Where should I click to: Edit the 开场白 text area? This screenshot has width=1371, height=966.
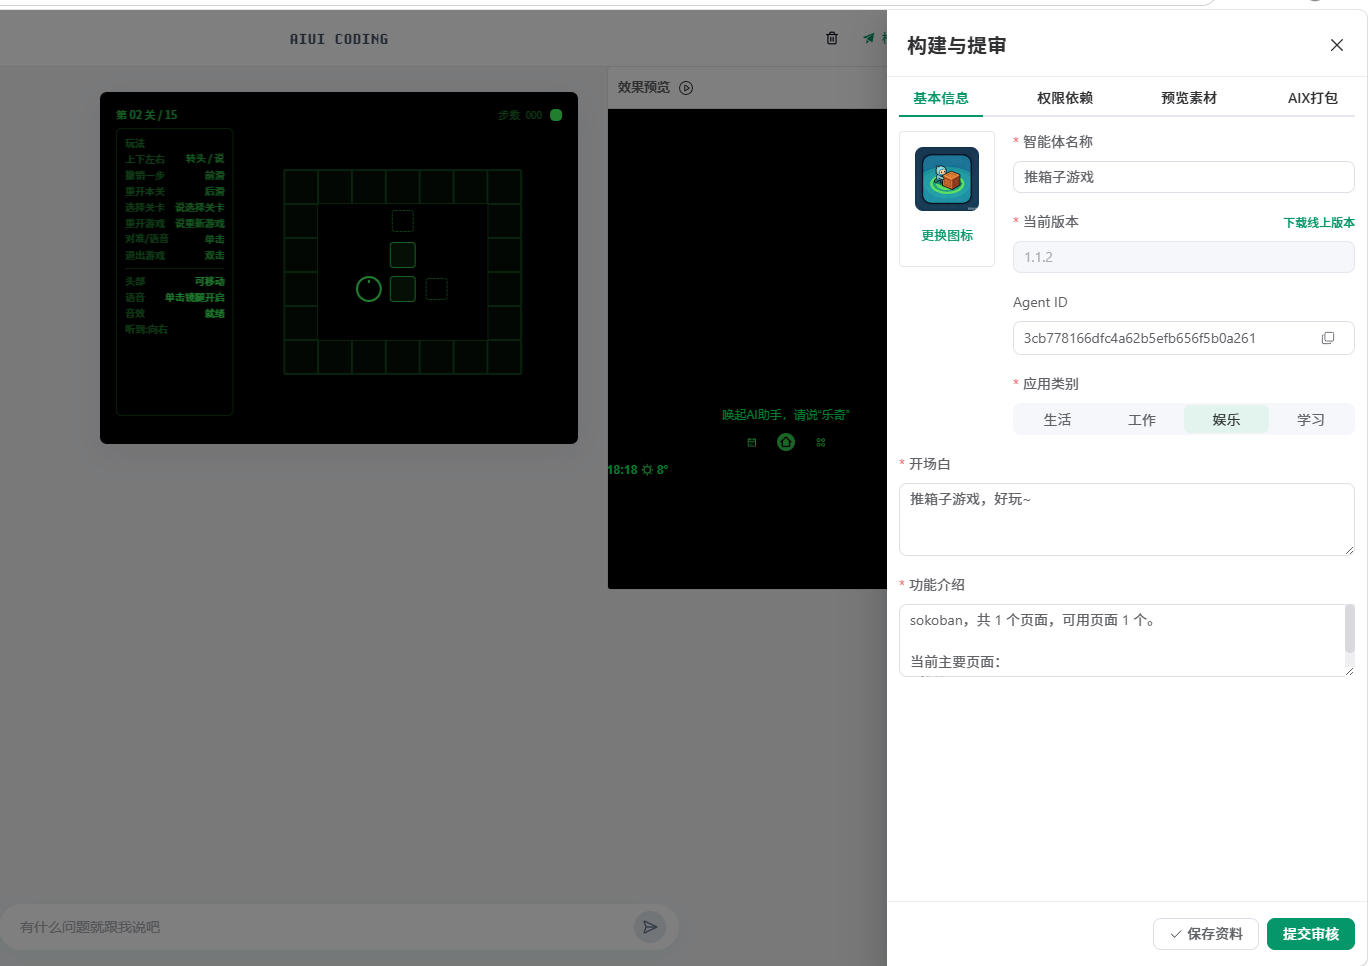[x=1126, y=519]
